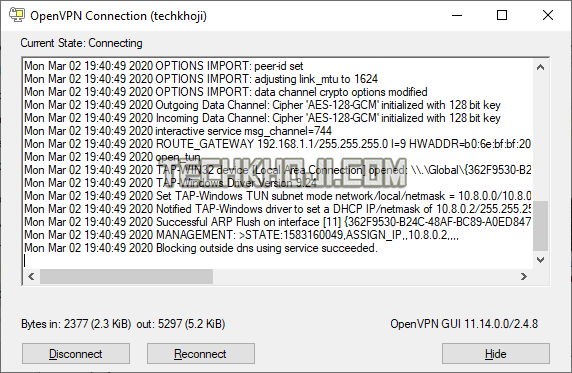572x373 pixels.
Task: Close the OpenVPN Connection window
Action: coord(548,15)
